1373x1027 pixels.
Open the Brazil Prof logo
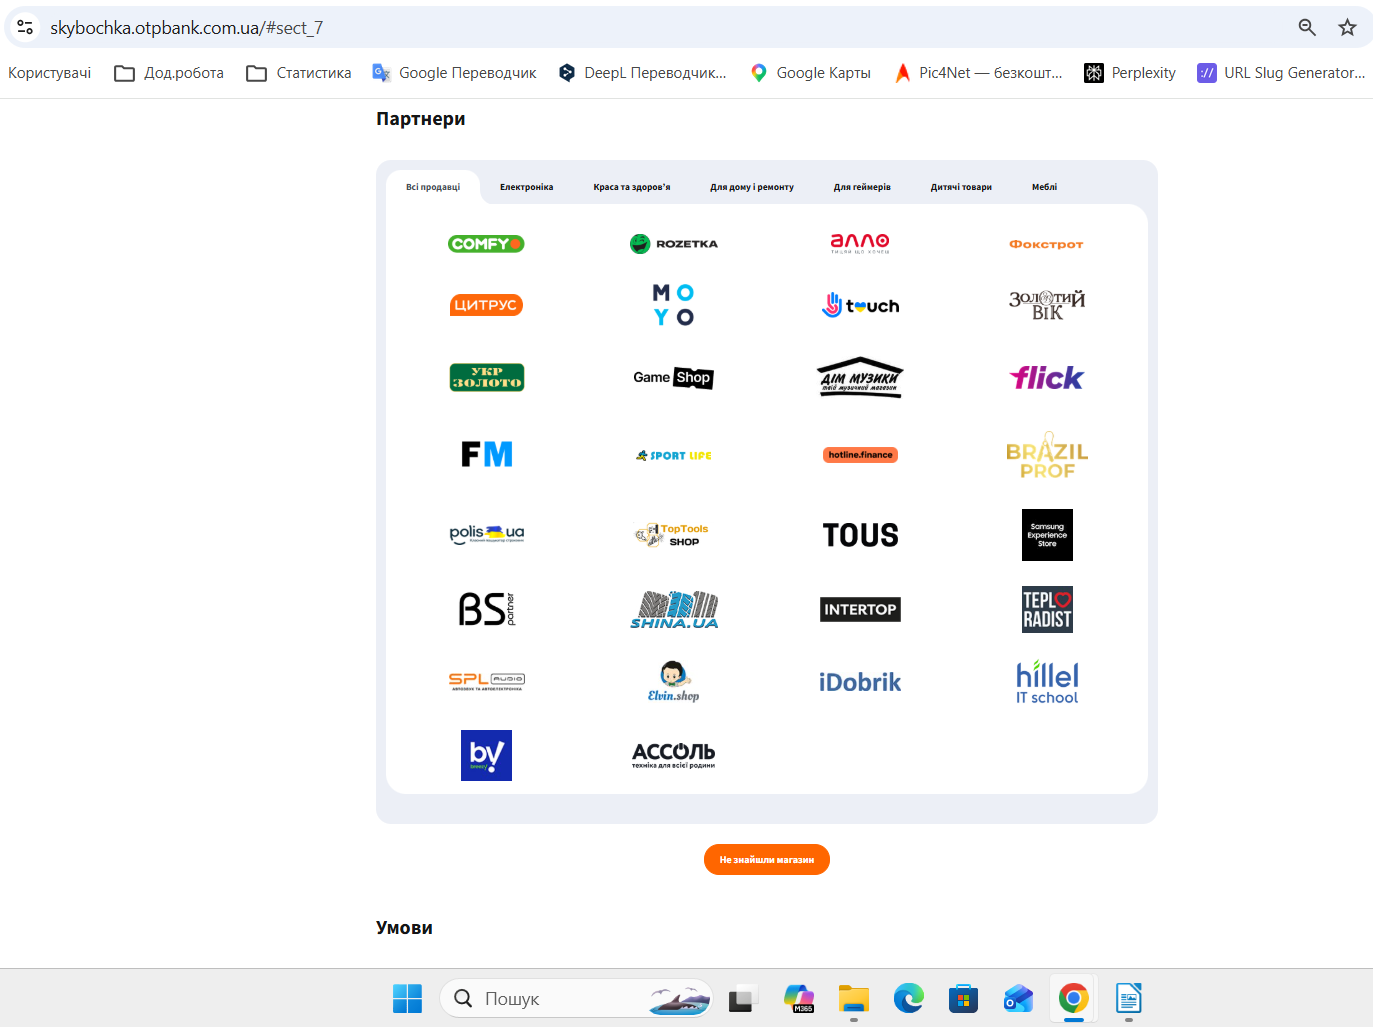pos(1047,455)
